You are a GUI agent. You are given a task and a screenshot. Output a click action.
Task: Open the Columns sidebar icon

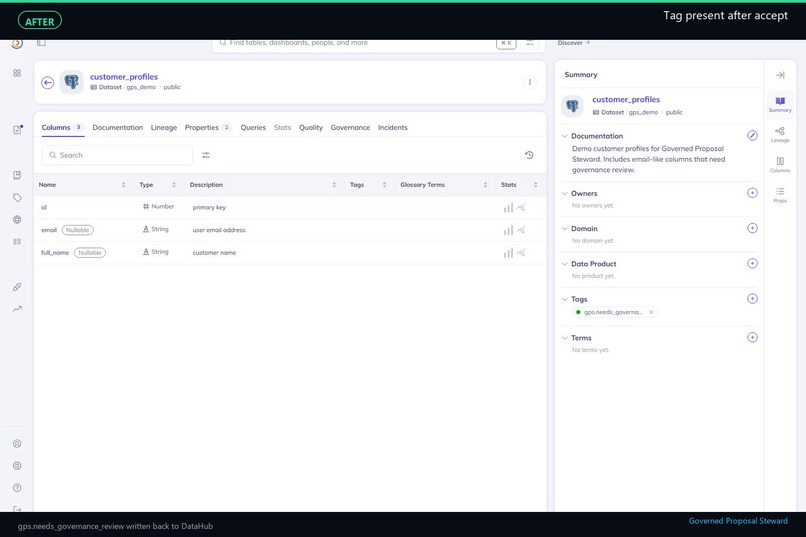click(x=780, y=164)
